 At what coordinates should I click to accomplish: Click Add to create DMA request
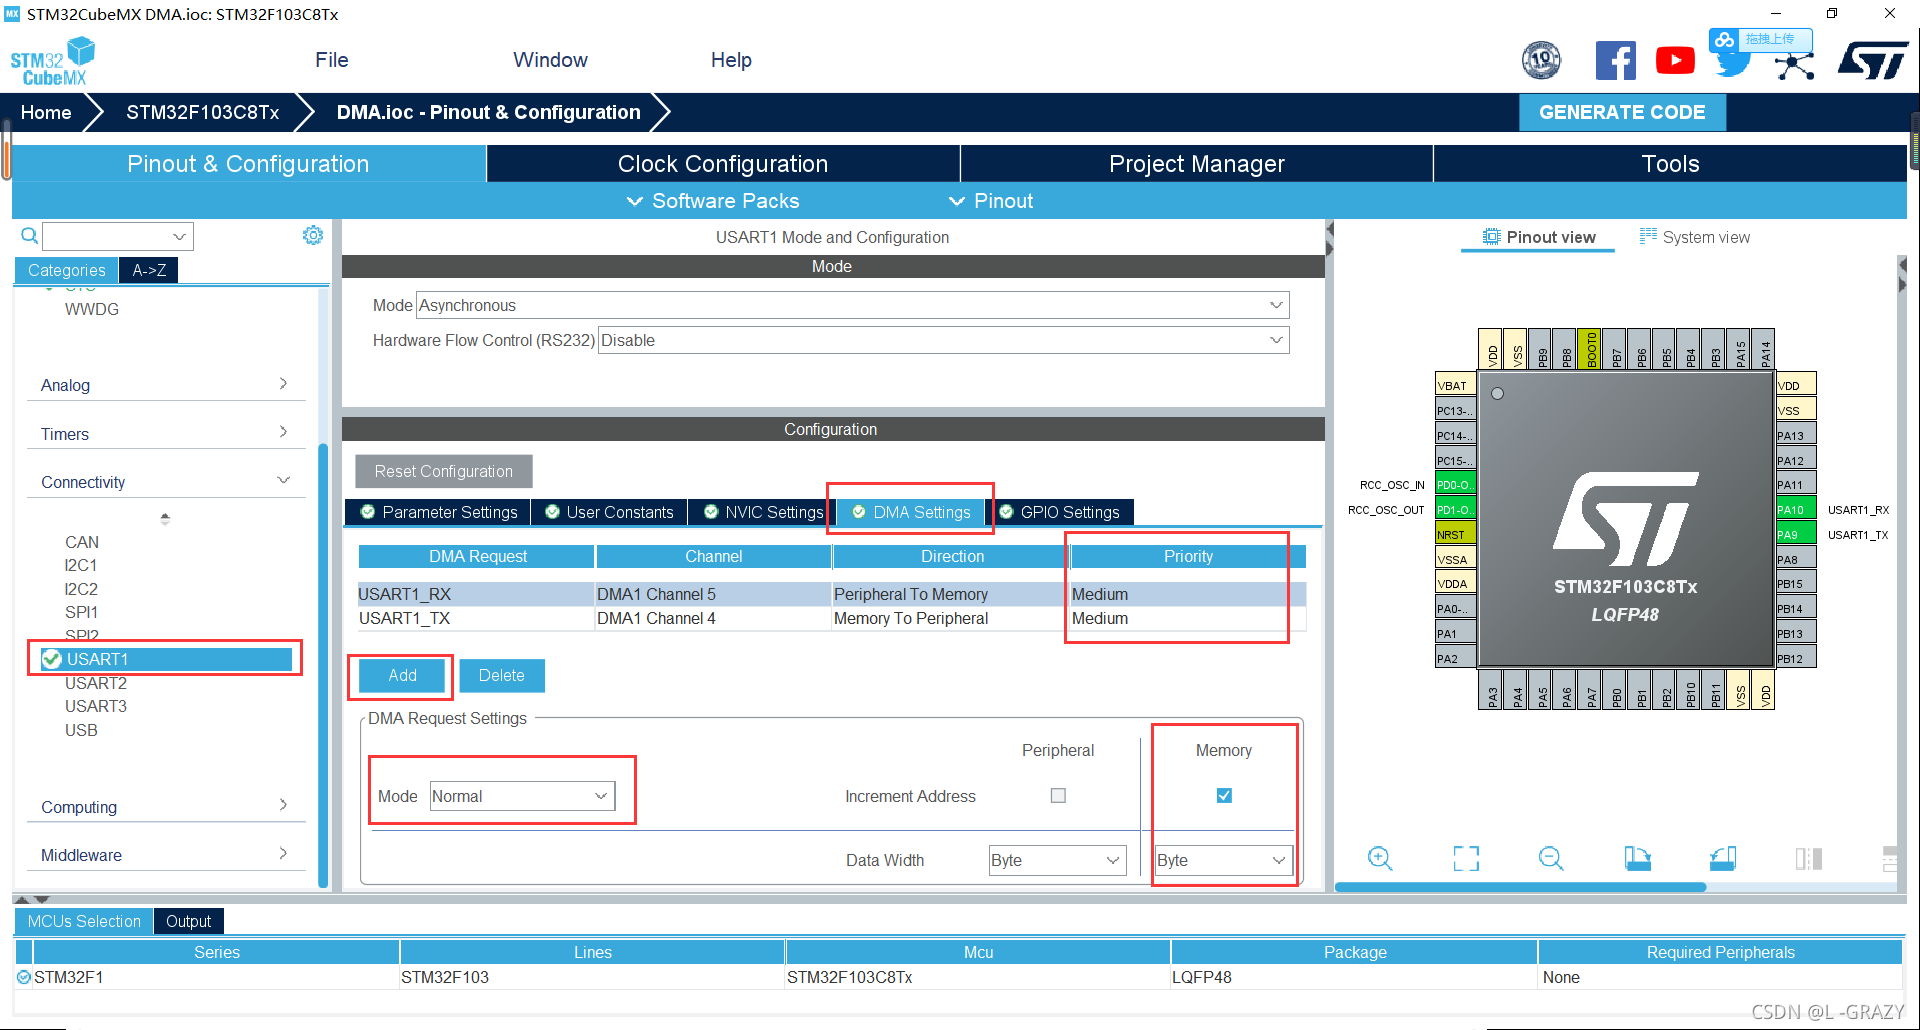coord(402,676)
